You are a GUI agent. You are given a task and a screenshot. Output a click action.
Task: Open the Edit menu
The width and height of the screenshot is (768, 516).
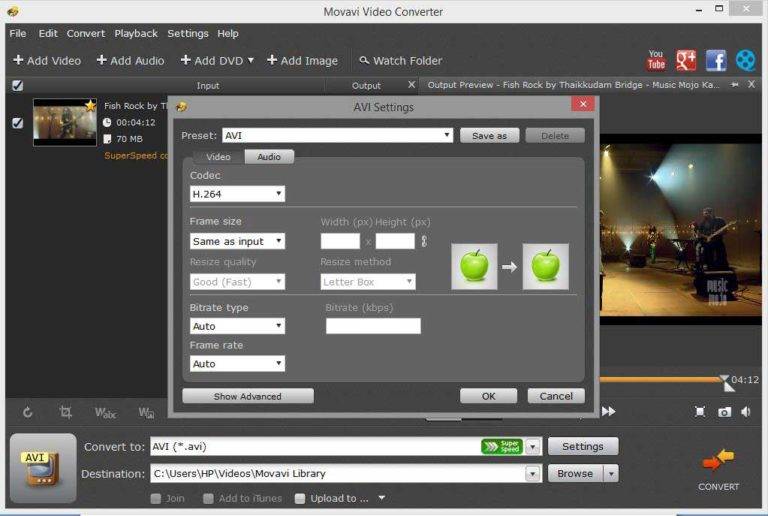pyautogui.click(x=48, y=33)
